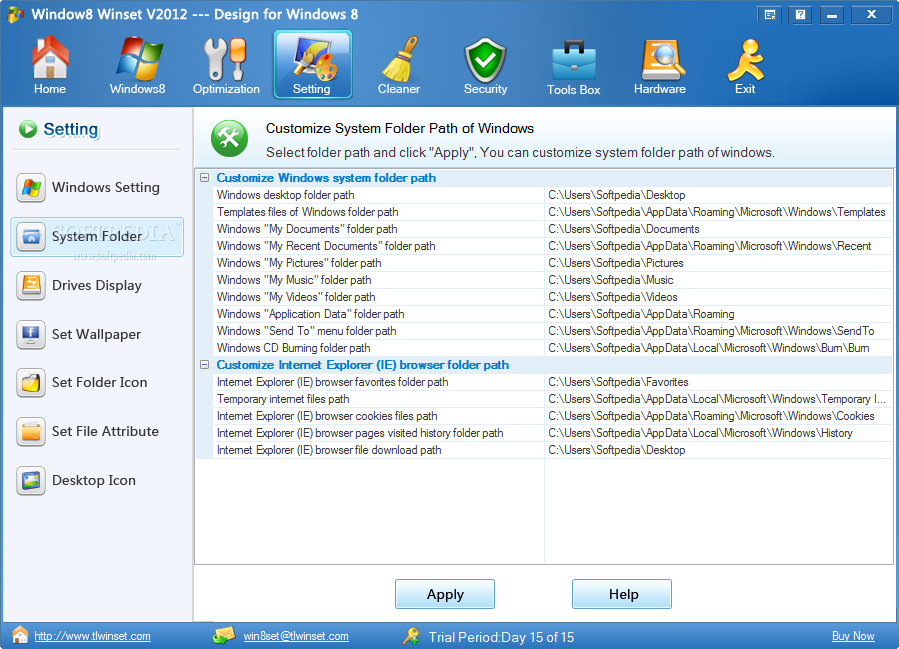Screen dimensions: 899x649
Task: Click the win8set@tlwinset.com email link
Action: (x=296, y=636)
